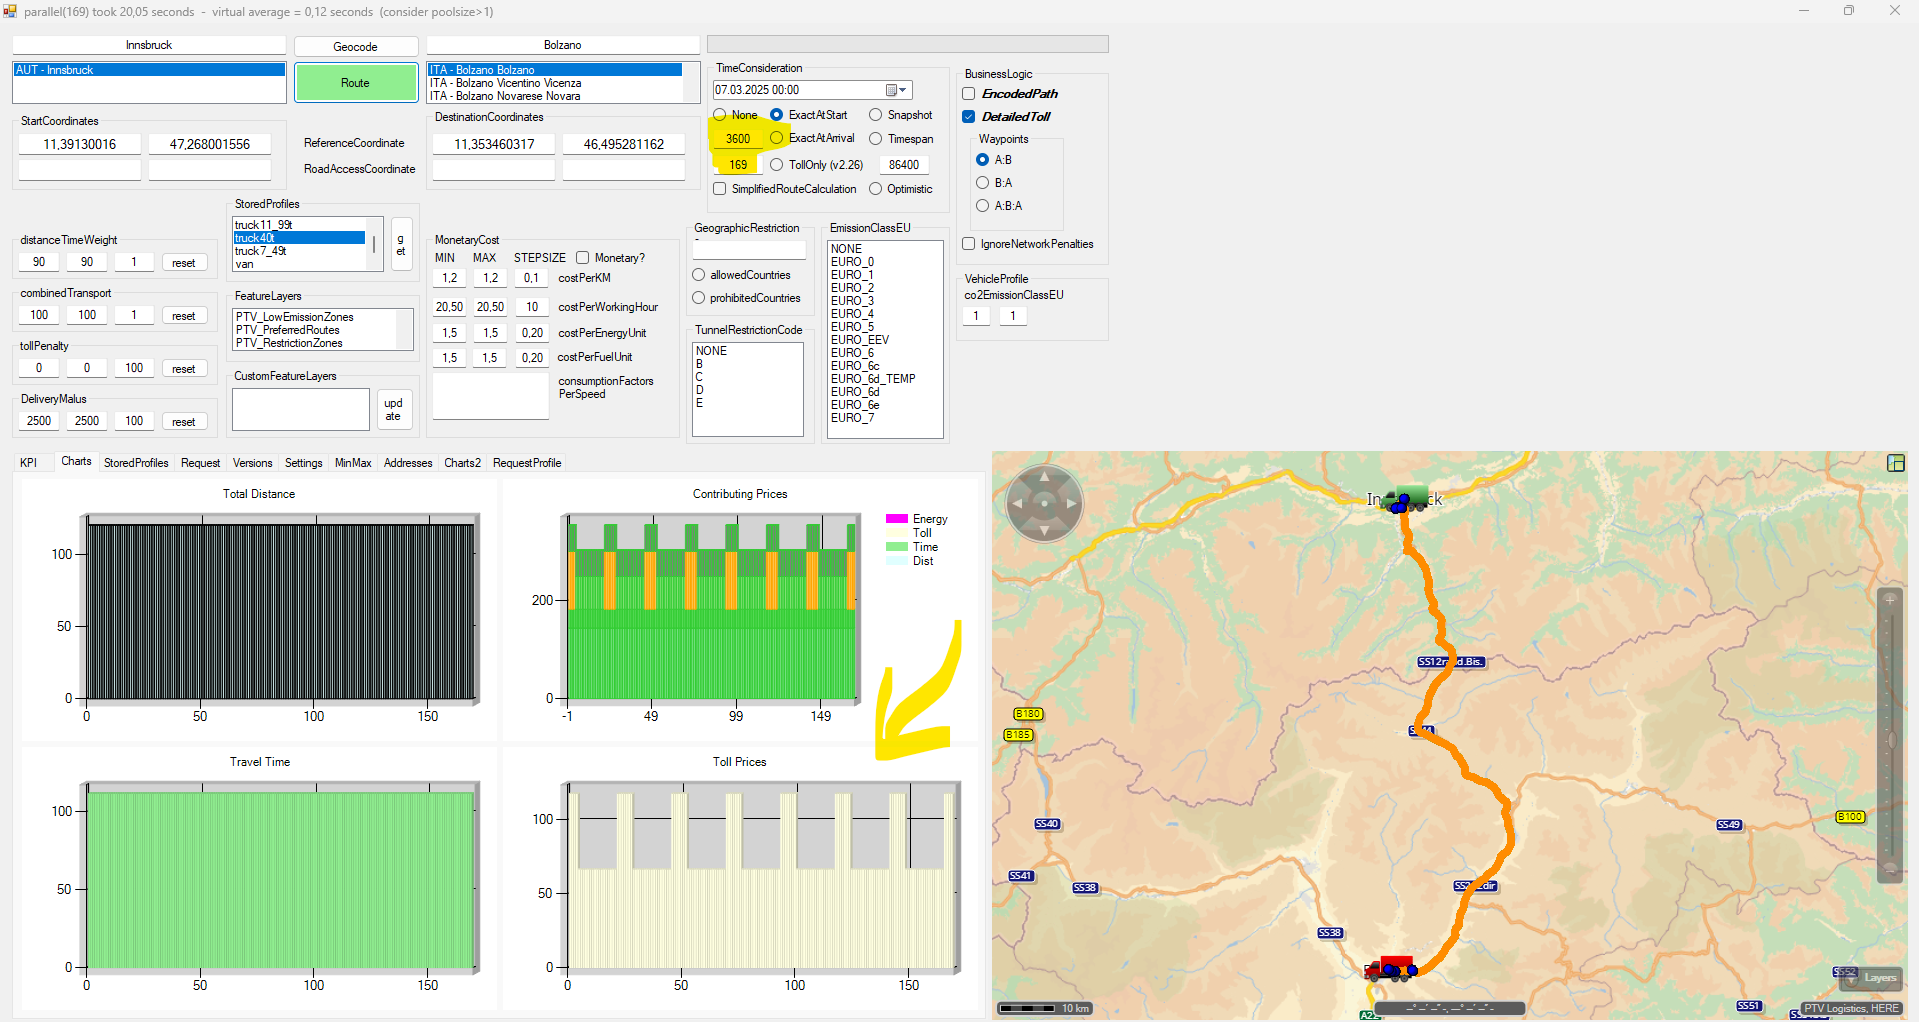Select the ExactAtArrival radio button
This screenshot has height=1022, width=1919.
point(777,138)
